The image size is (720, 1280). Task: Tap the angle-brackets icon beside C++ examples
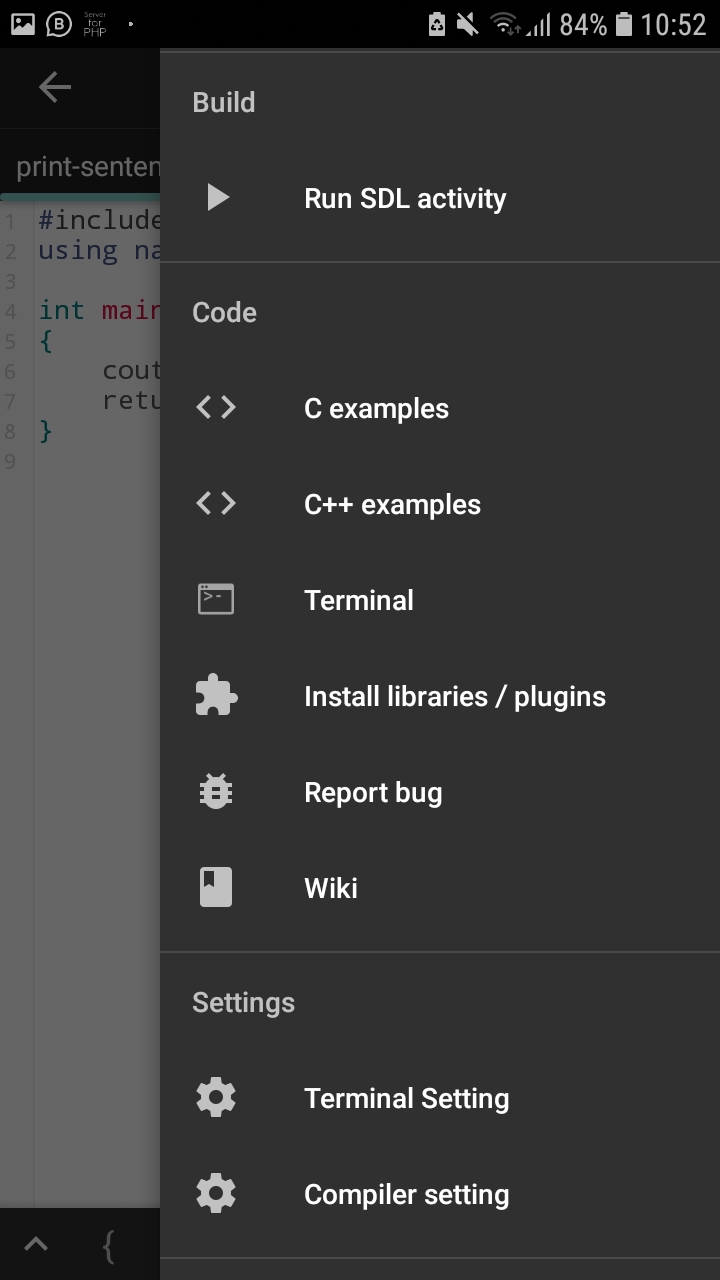(x=215, y=503)
